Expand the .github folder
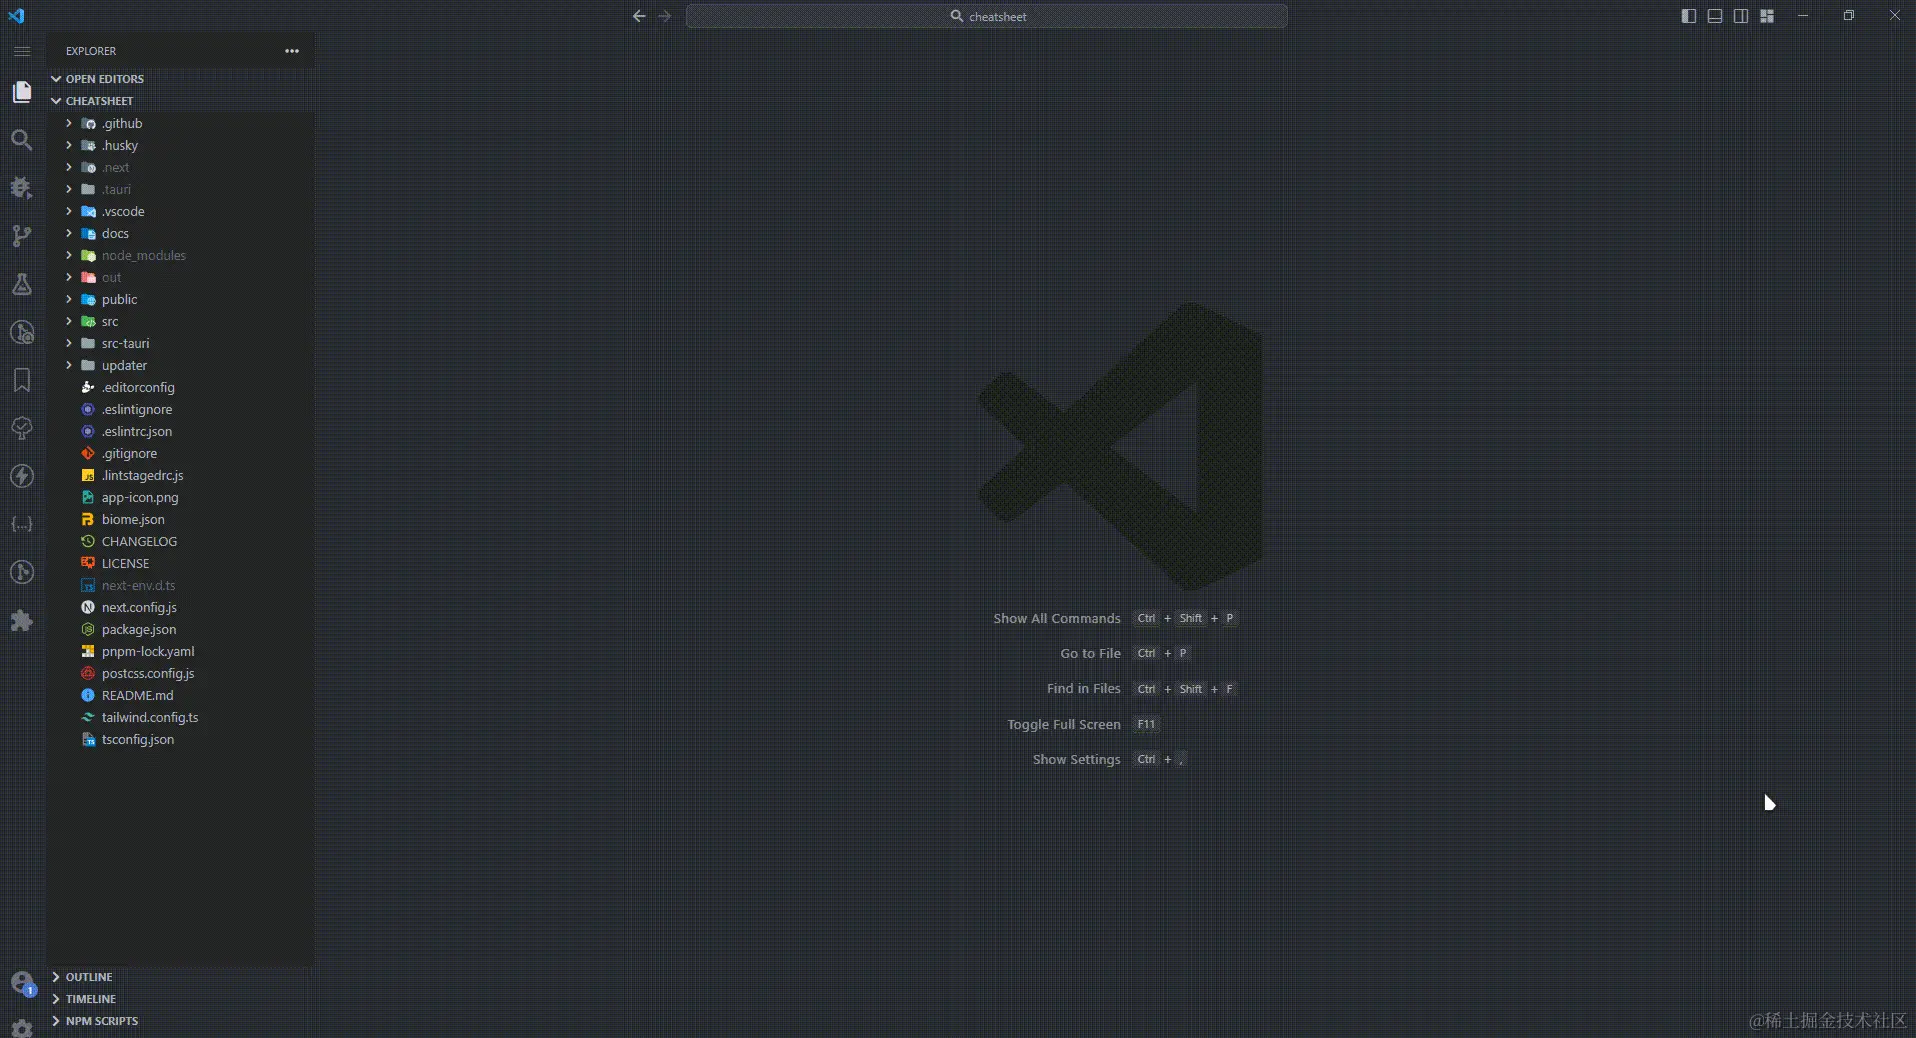This screenshot has height=1038, width=1916. tap(180, 123)
